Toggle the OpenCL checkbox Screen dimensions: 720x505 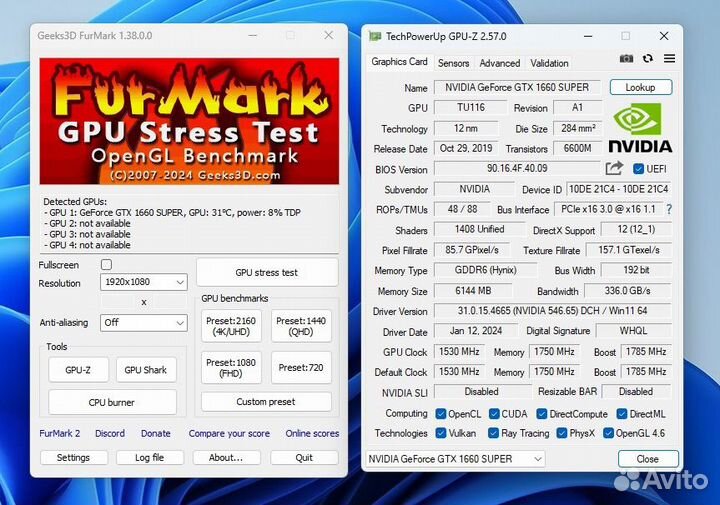[x=441, y=414]
